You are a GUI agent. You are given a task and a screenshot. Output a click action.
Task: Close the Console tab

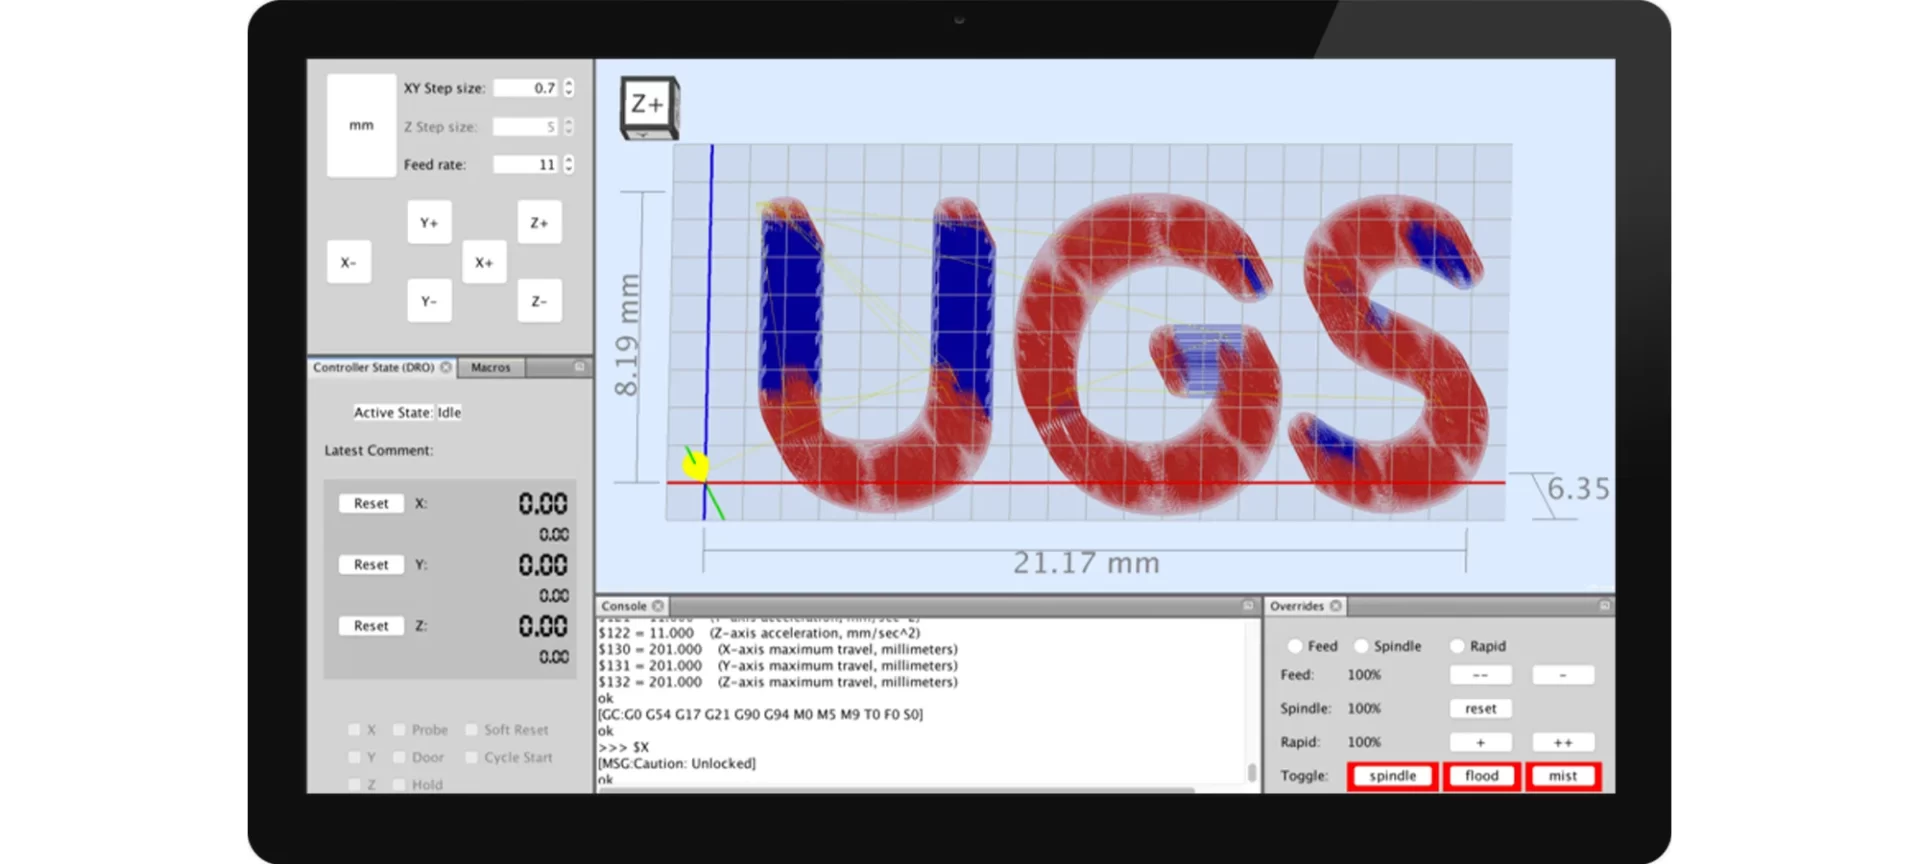point(658,606)
